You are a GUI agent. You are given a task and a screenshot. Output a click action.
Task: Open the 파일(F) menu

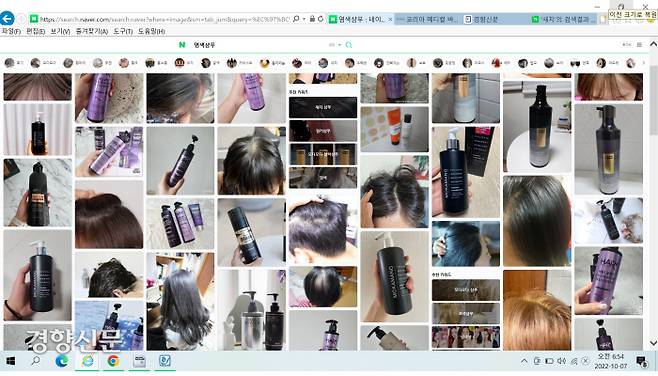pos(11,31)
